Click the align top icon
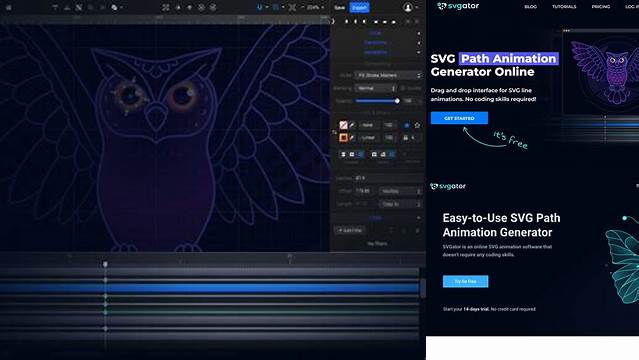This screenshot has height=360, width=639. click(x=376, y=21)
